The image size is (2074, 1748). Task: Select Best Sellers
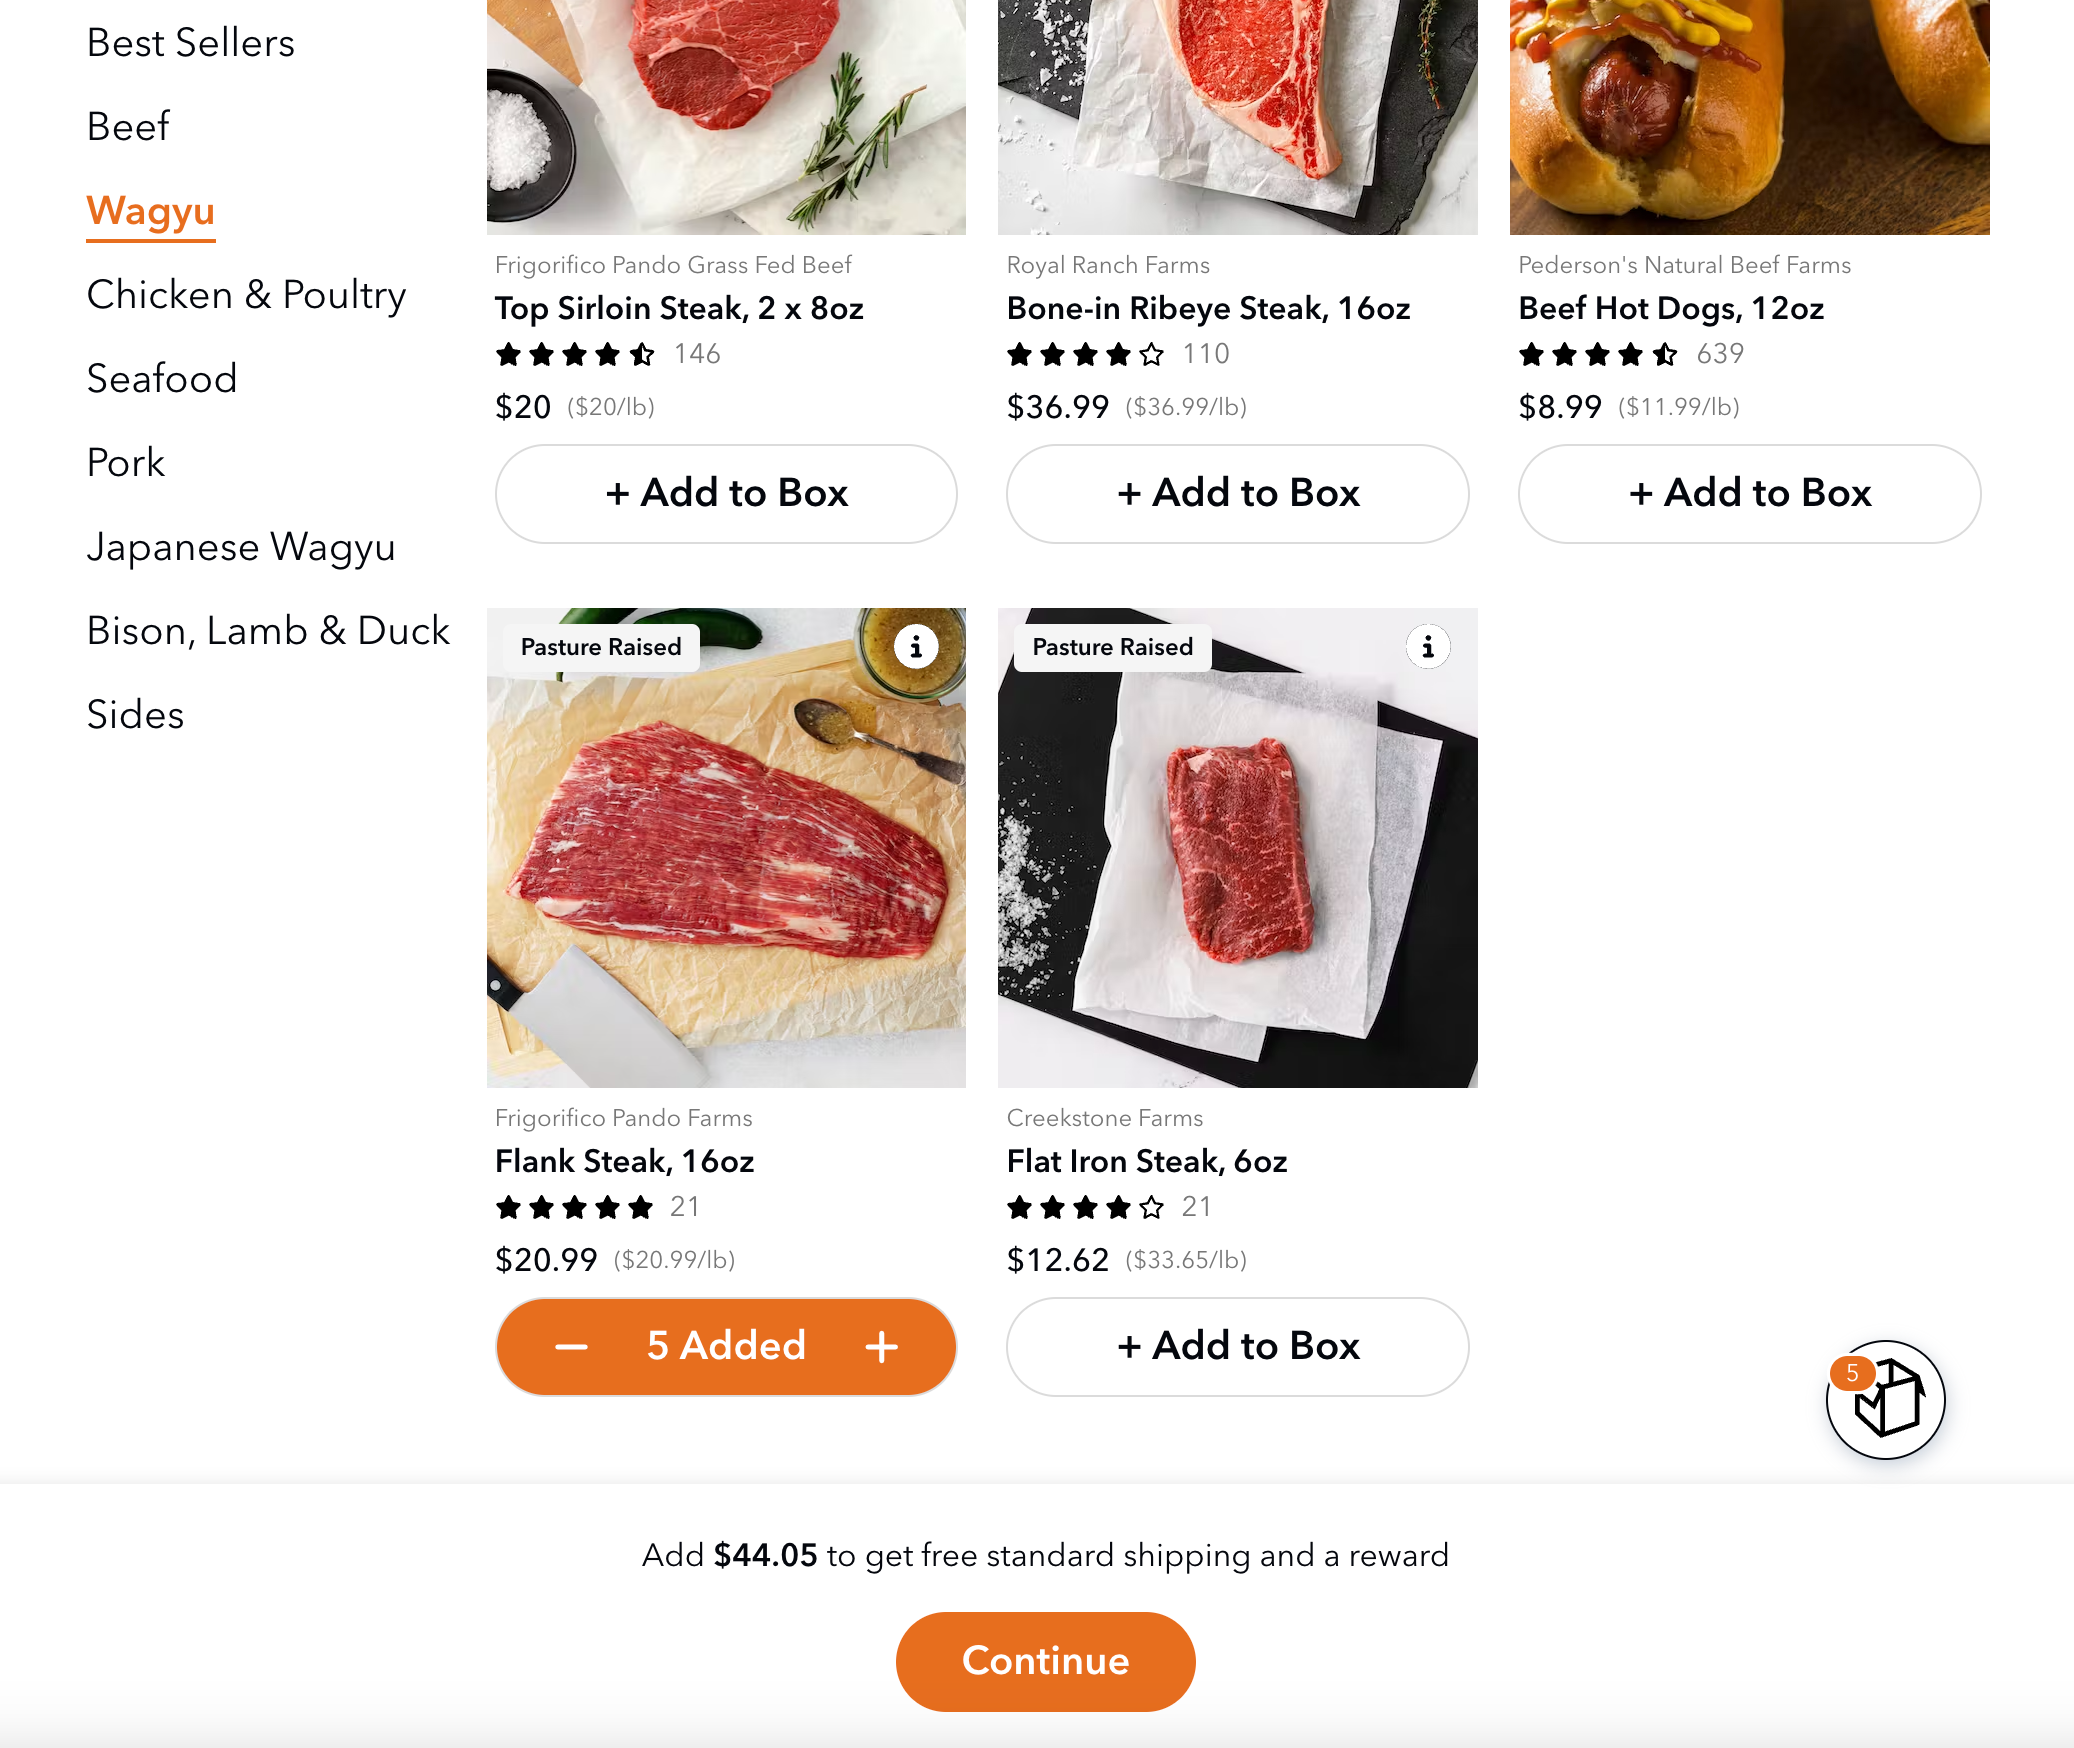(191, 42)
